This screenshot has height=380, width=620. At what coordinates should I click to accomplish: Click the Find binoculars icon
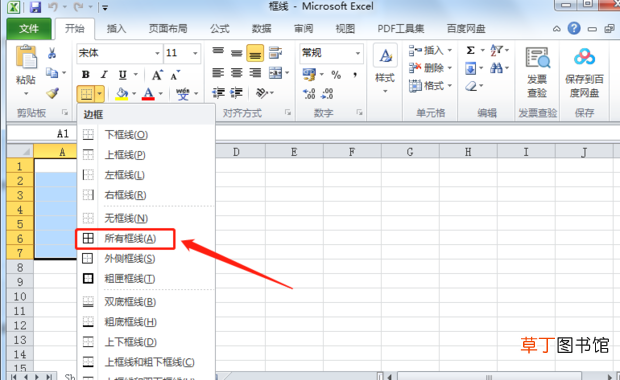tap(496, 68)
